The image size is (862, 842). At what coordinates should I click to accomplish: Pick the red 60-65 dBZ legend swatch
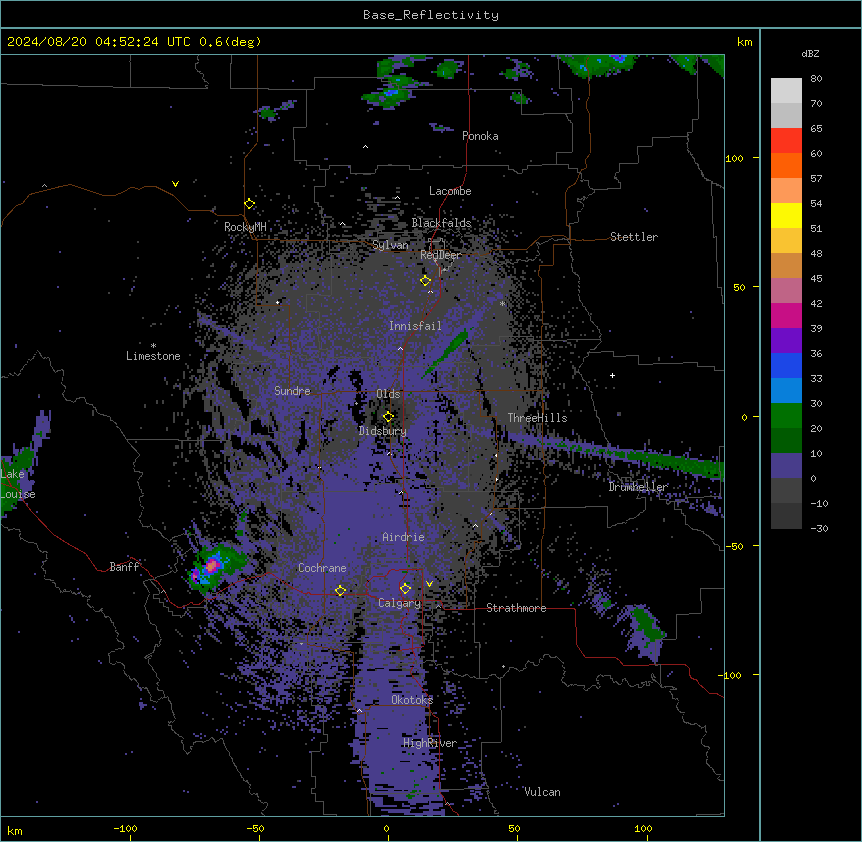click(786, 140)
